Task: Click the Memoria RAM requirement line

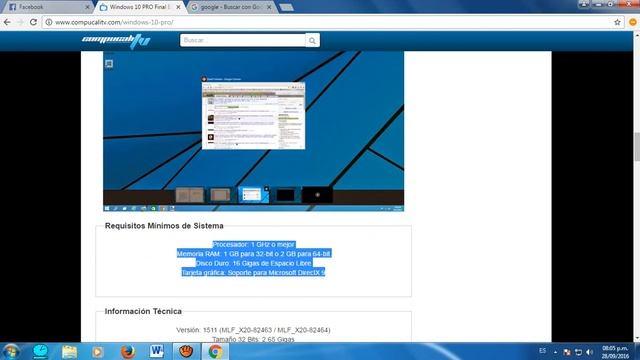Action: 253,254
